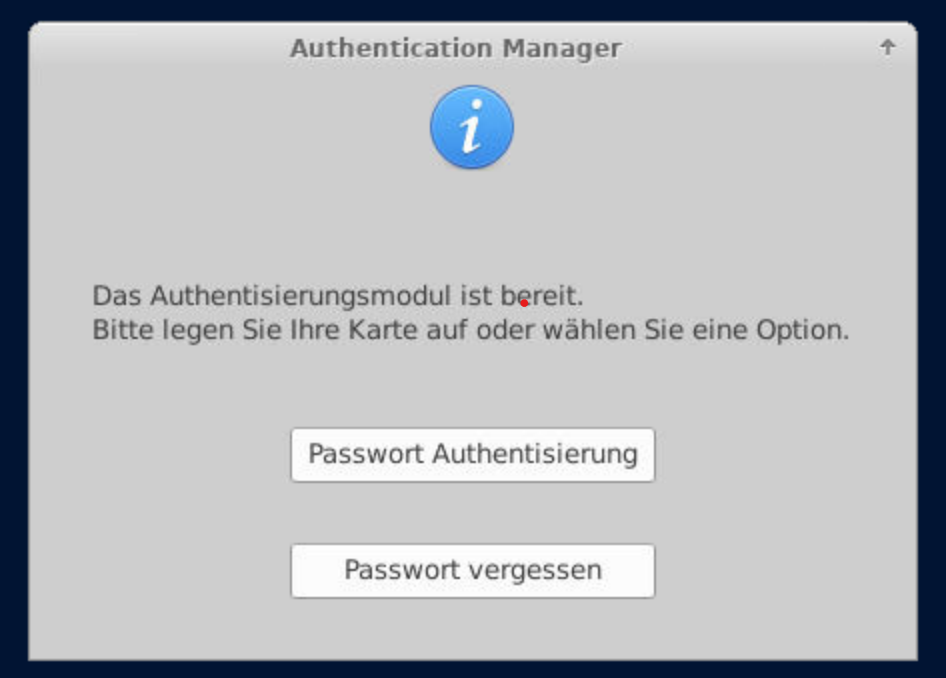The height and width of the screenshot is (678, 946).
Task: Click the word "Das" starting the status message
Action: tap(117, 296)
